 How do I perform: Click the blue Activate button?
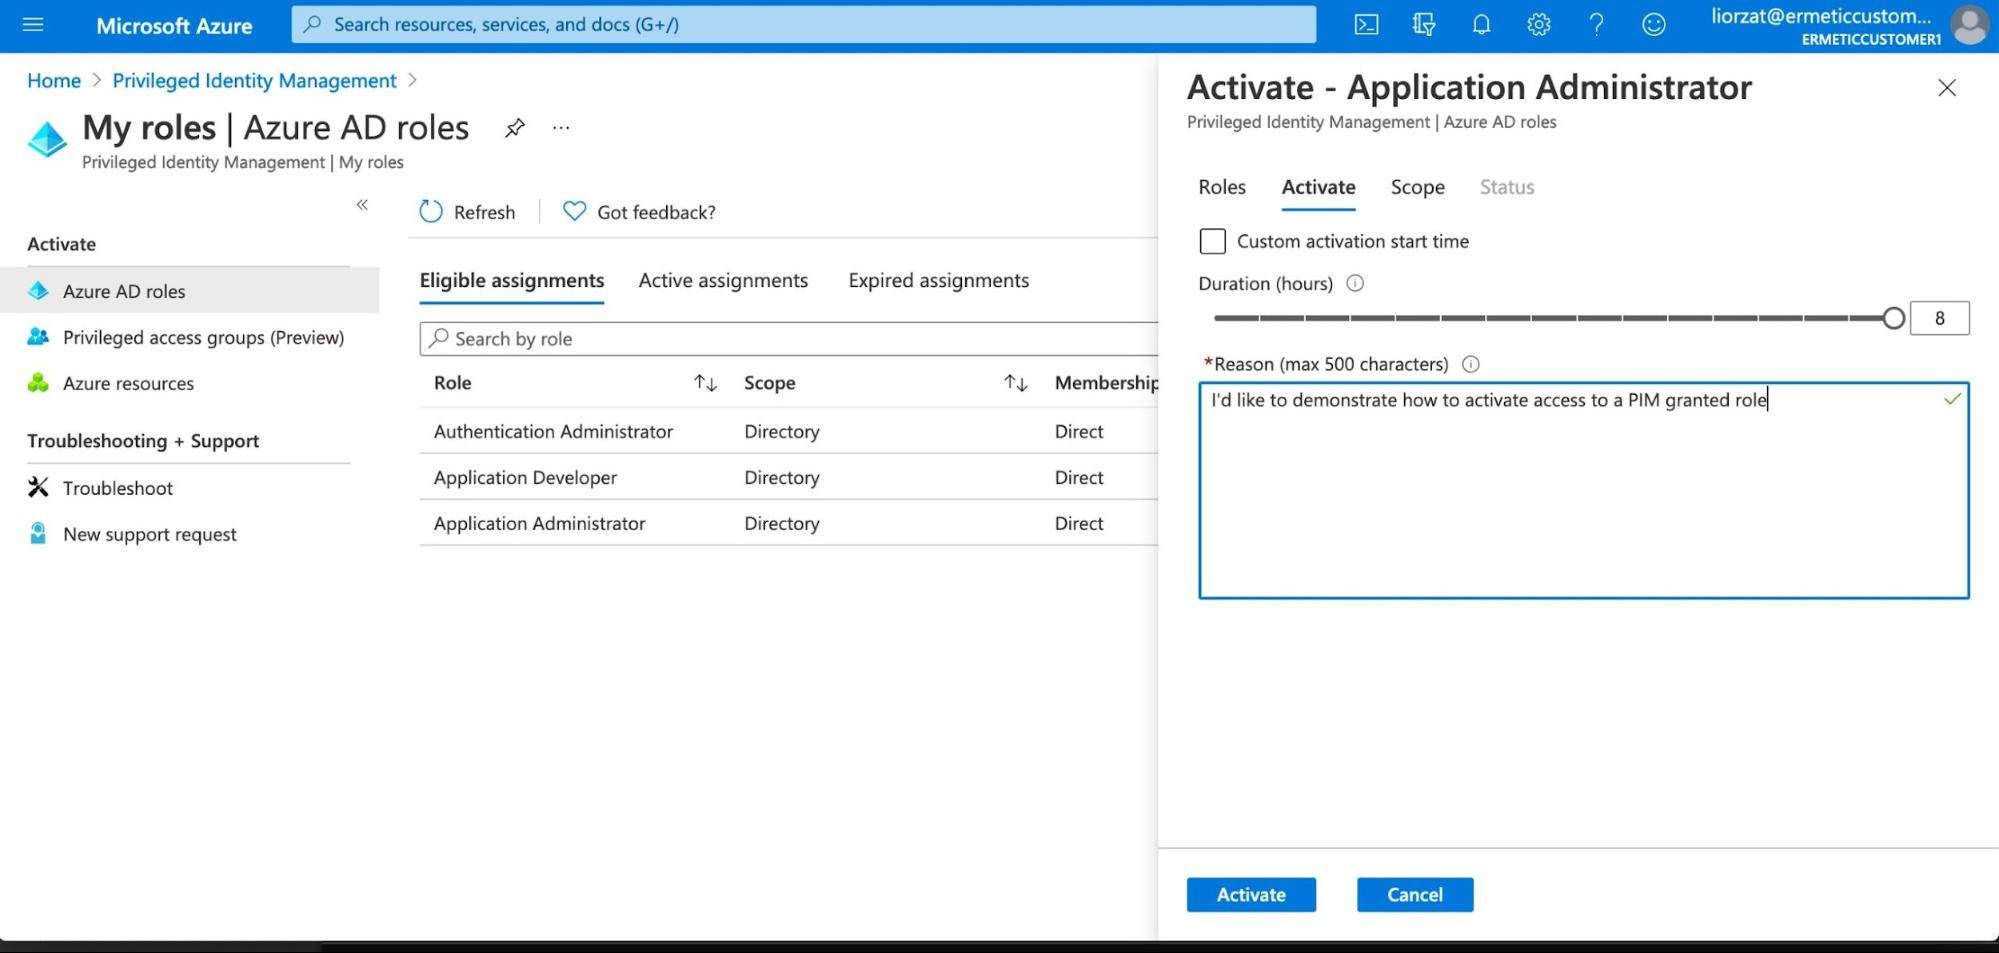click(x=1251, y=895)
